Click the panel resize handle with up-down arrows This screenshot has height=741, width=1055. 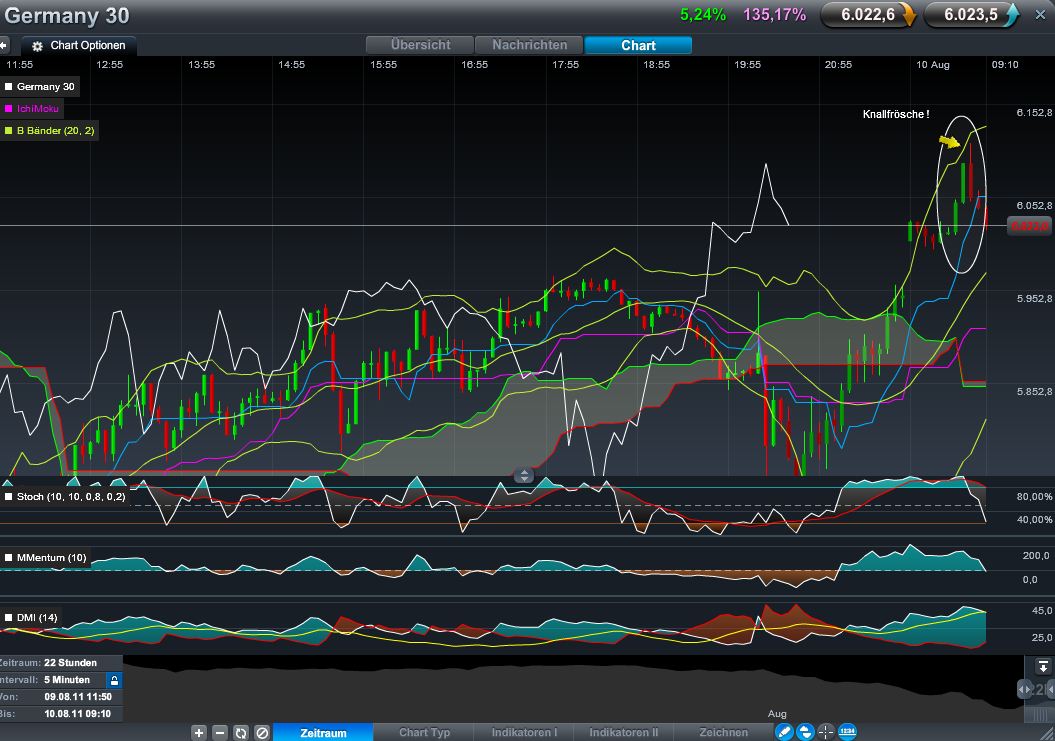[523, 476]
